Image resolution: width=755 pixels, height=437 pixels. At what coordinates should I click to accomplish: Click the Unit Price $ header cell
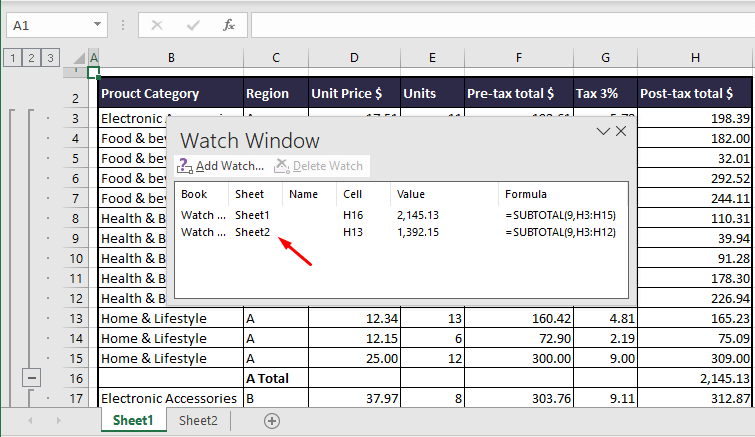coord(354,93)
